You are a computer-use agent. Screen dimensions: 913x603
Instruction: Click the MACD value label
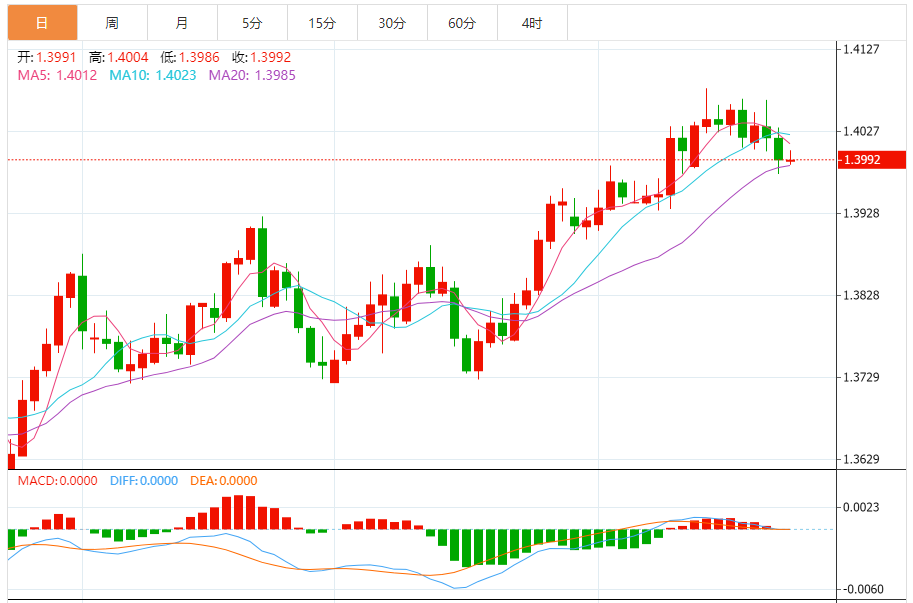pos(57,481)
